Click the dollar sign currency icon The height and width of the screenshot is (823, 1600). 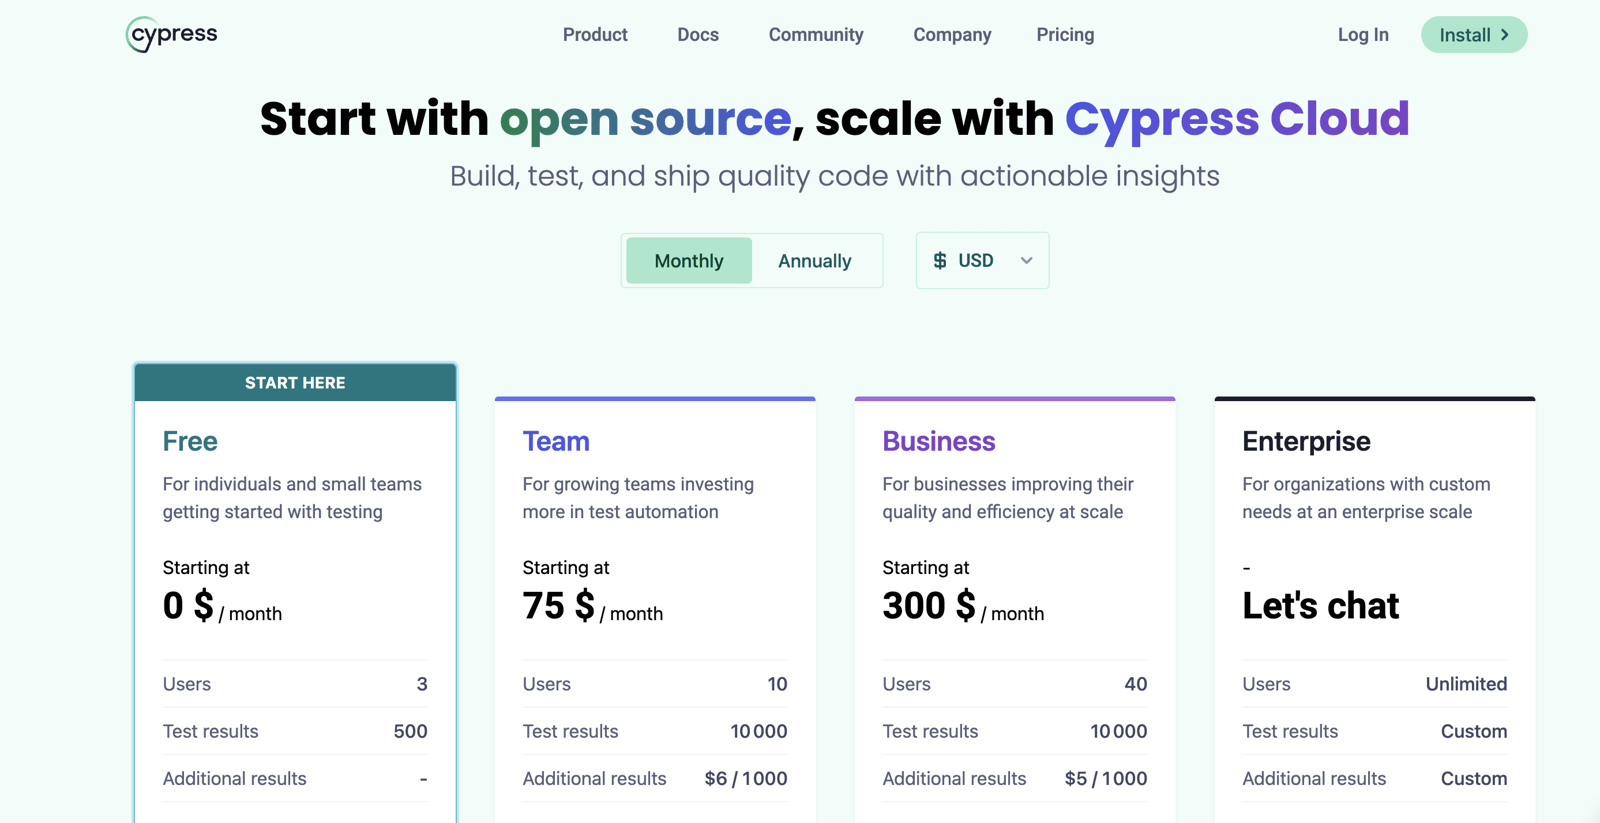pyautogui.click(x=940, y=261)
